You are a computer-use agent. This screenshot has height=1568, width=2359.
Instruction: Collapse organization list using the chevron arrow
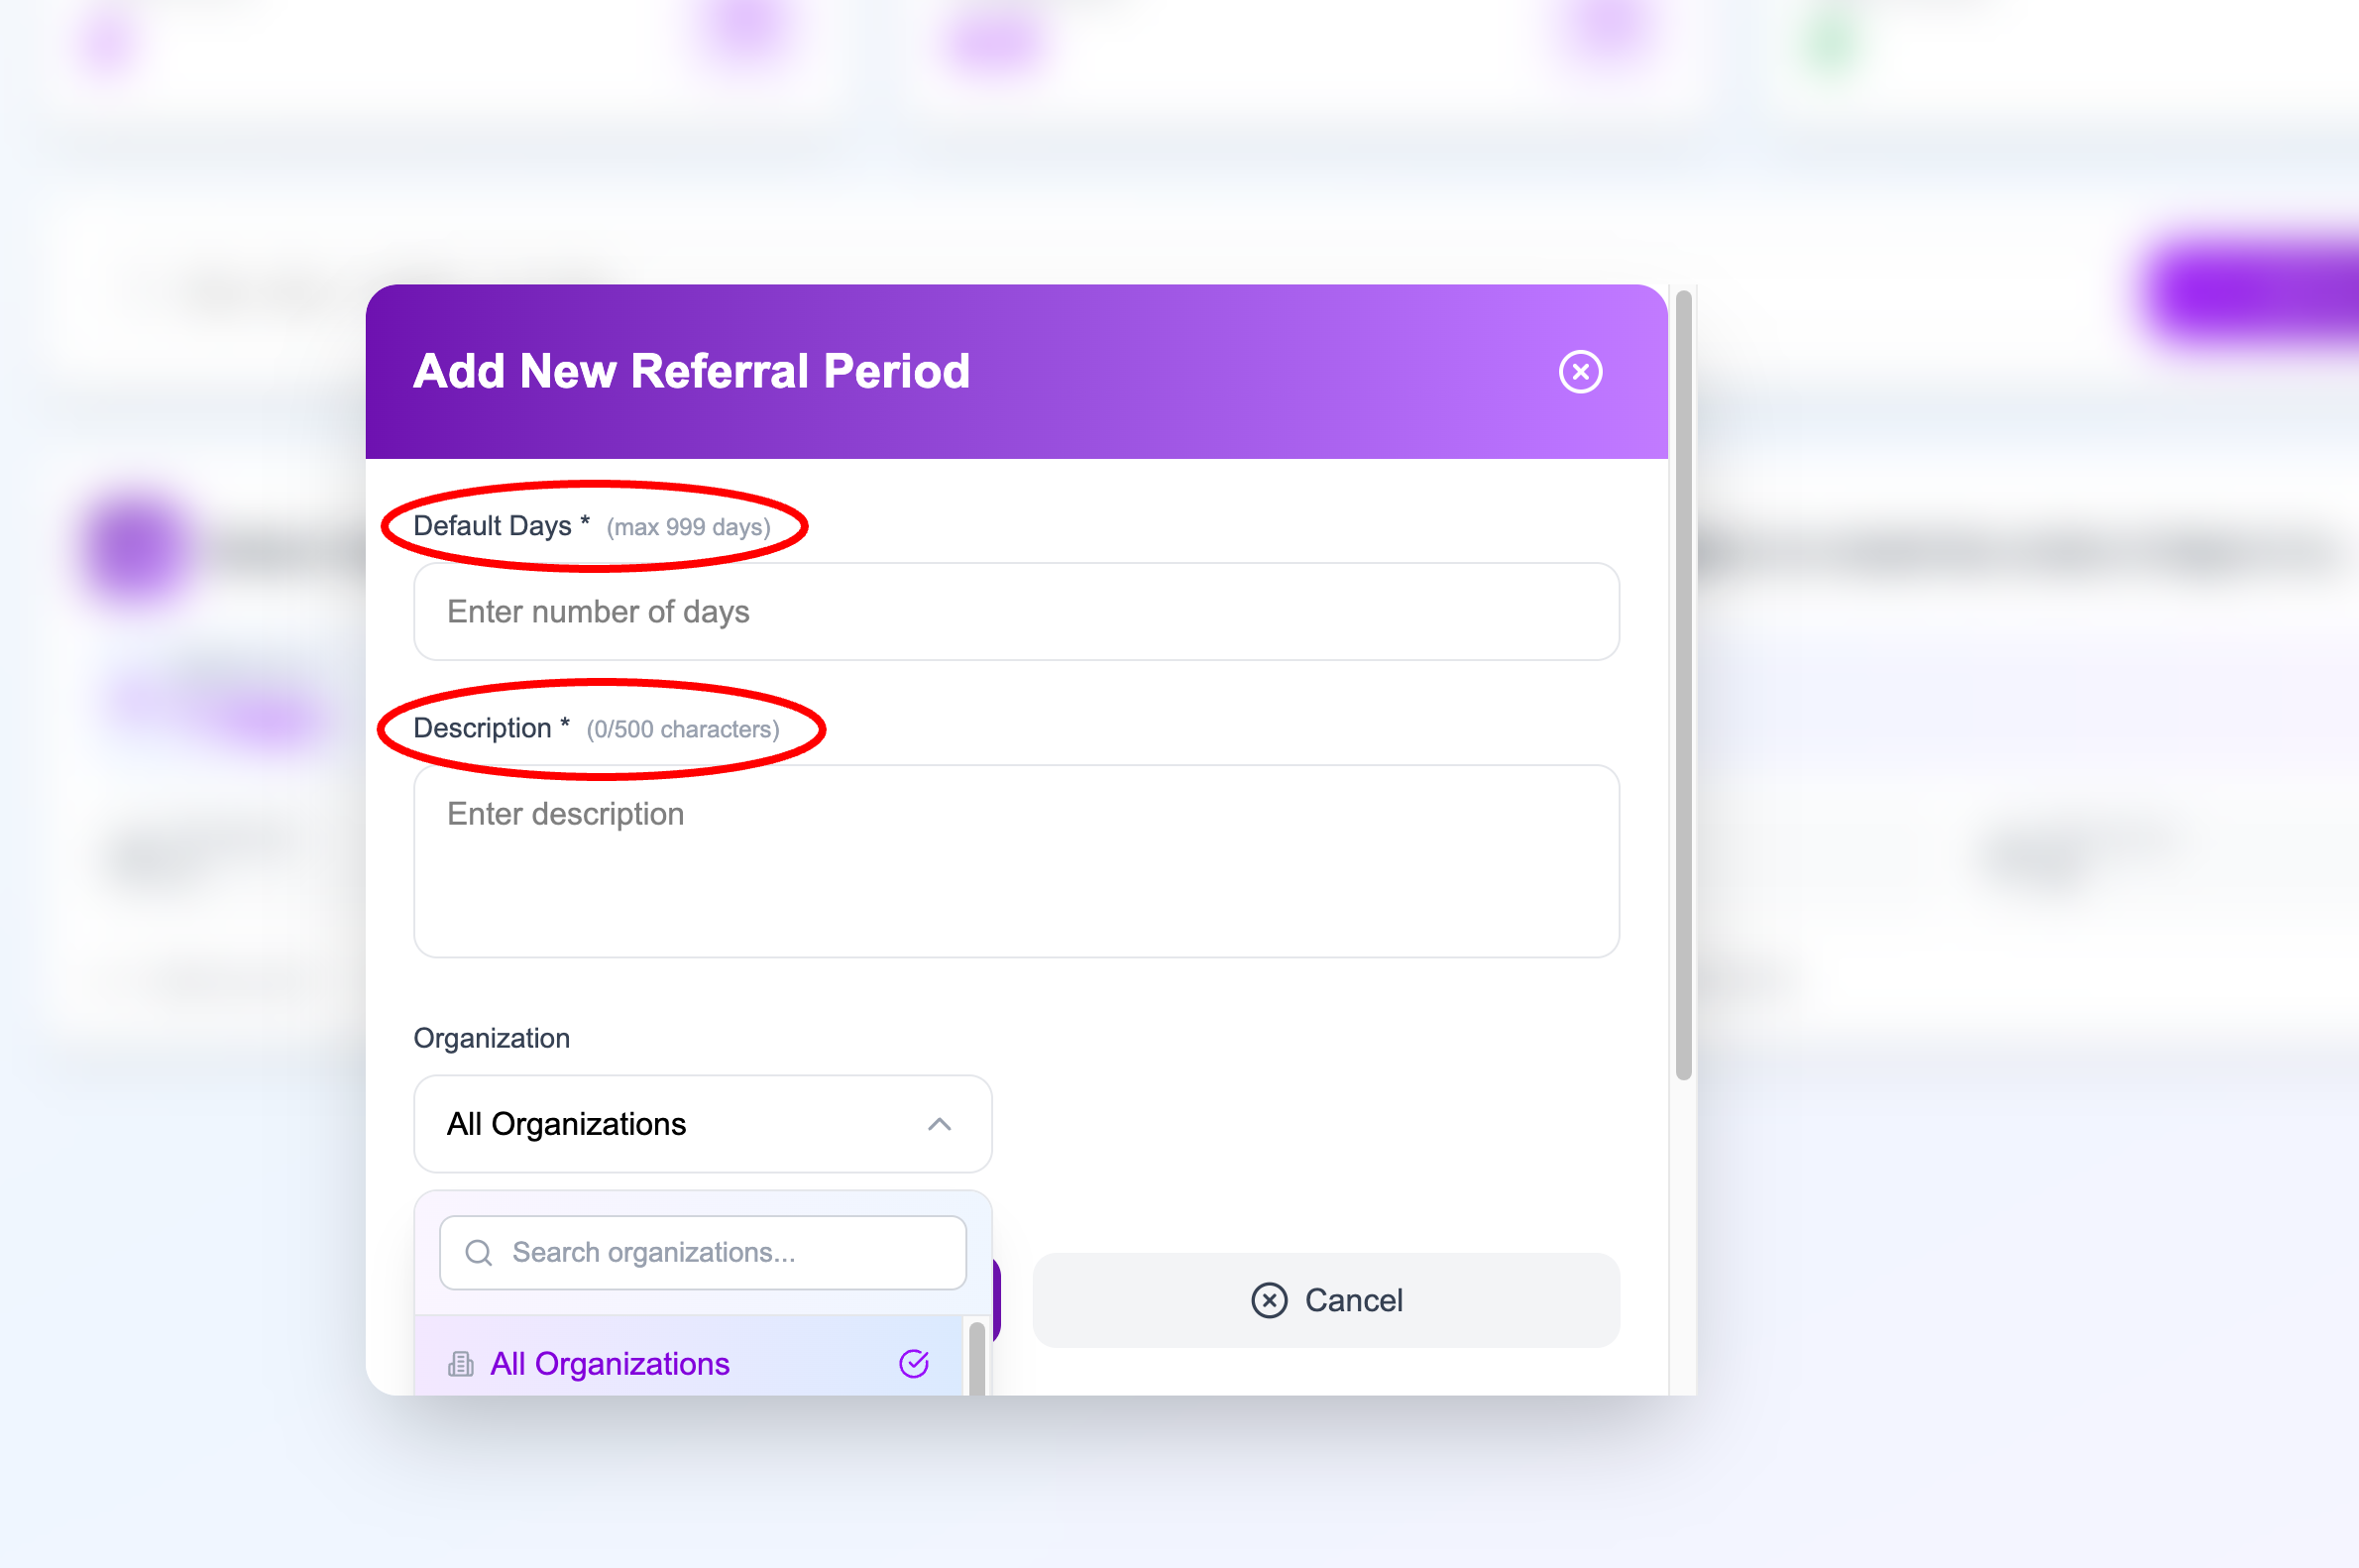tap(939, 1124)
